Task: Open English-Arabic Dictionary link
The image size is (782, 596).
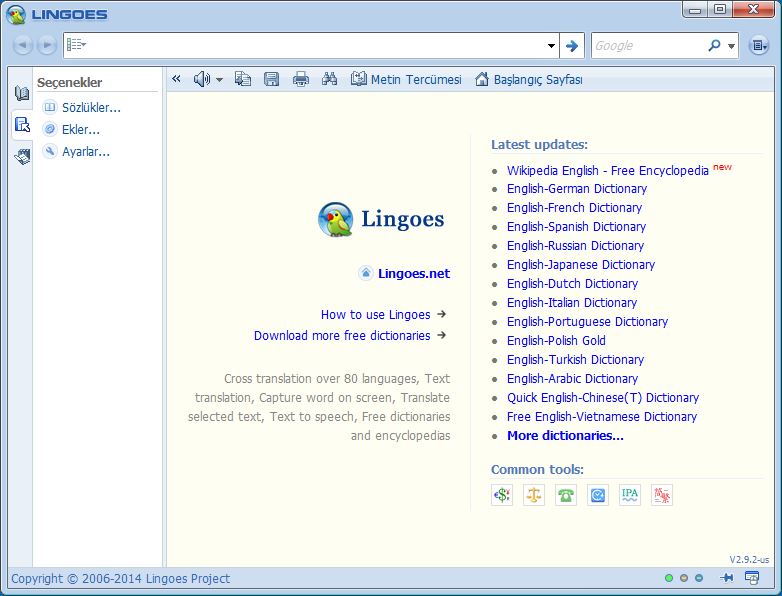Action: [x=573, y=378]
